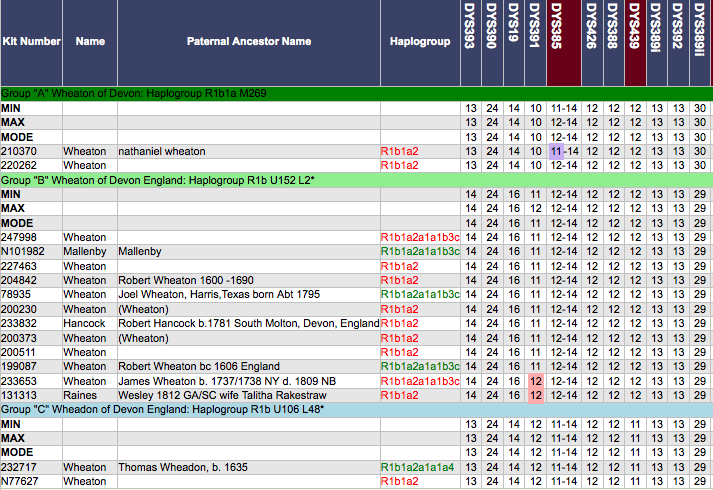713x490 pixels.
Task: Click the pink highlighted 12 in James Wheaton's row
Action: coord(535,381)
